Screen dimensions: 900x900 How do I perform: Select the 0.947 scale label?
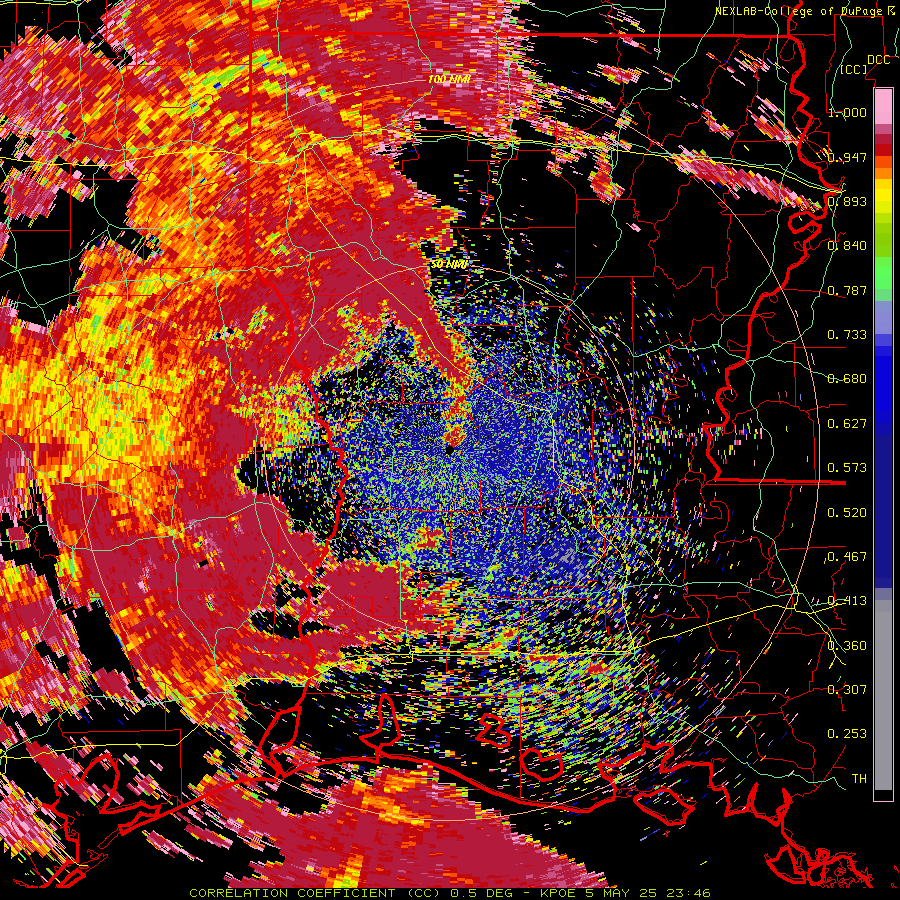point(847,157)
